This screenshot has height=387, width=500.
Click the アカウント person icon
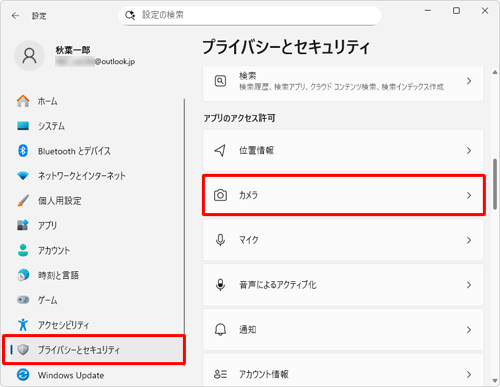(23, 250)
